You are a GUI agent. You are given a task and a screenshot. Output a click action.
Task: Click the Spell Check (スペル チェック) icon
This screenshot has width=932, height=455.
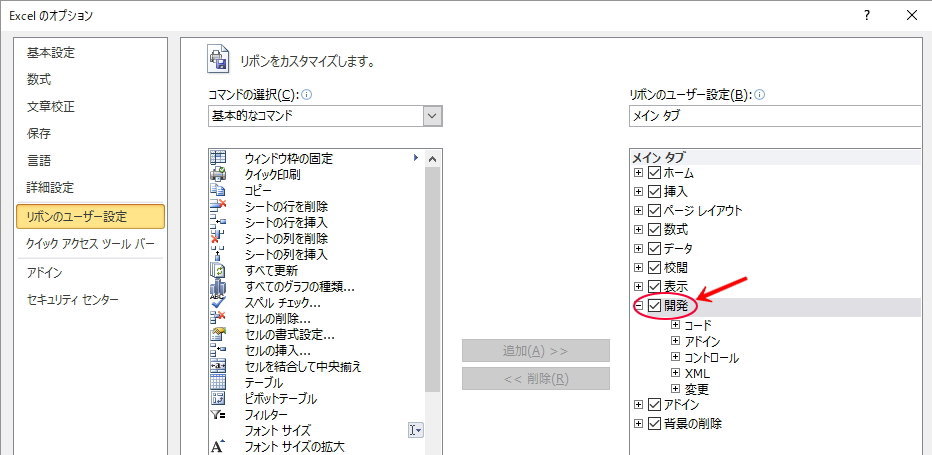click(x=218, y=302)
